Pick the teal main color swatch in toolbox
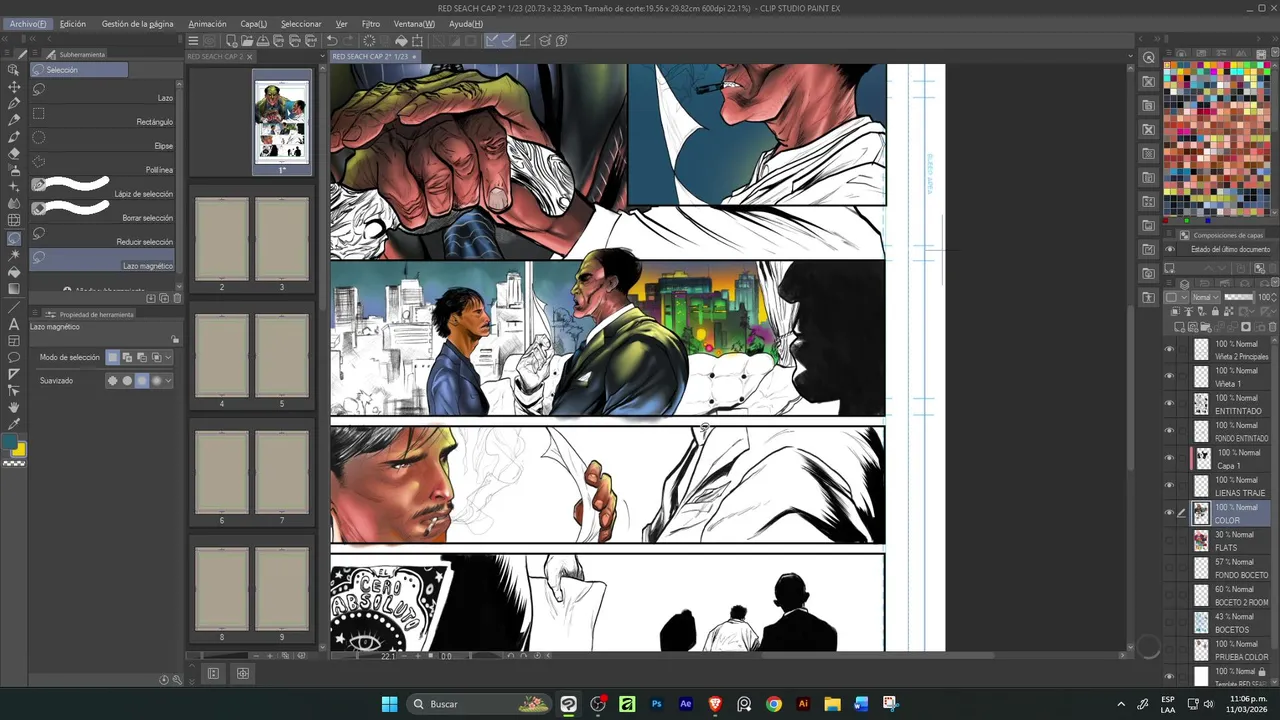This screenshot has height=720, width=1280. (x=9, y=442)
